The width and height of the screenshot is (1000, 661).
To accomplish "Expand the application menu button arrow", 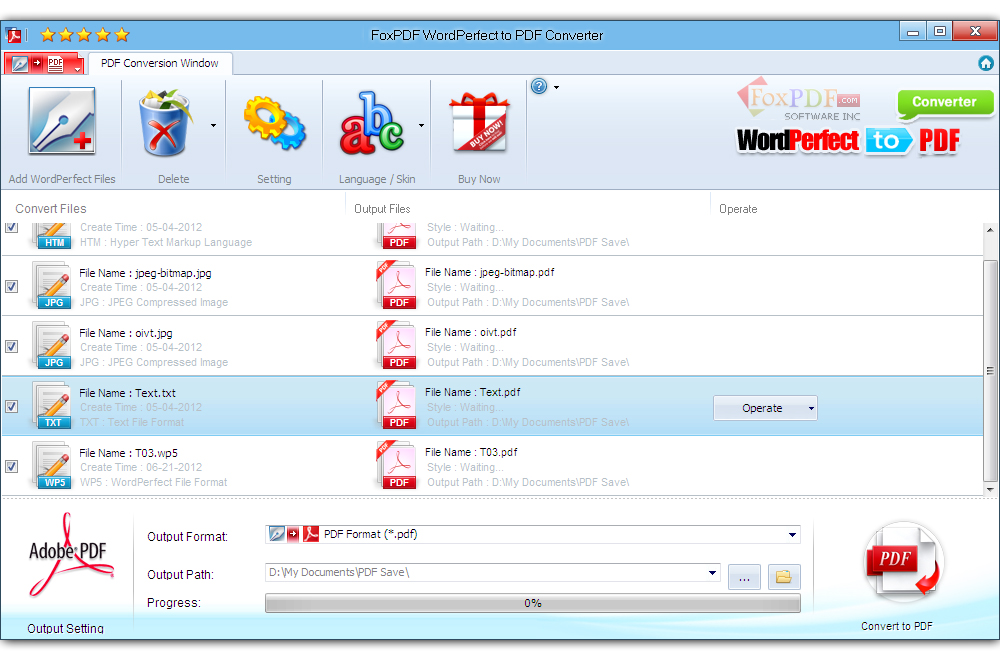I will click(77, 69).
